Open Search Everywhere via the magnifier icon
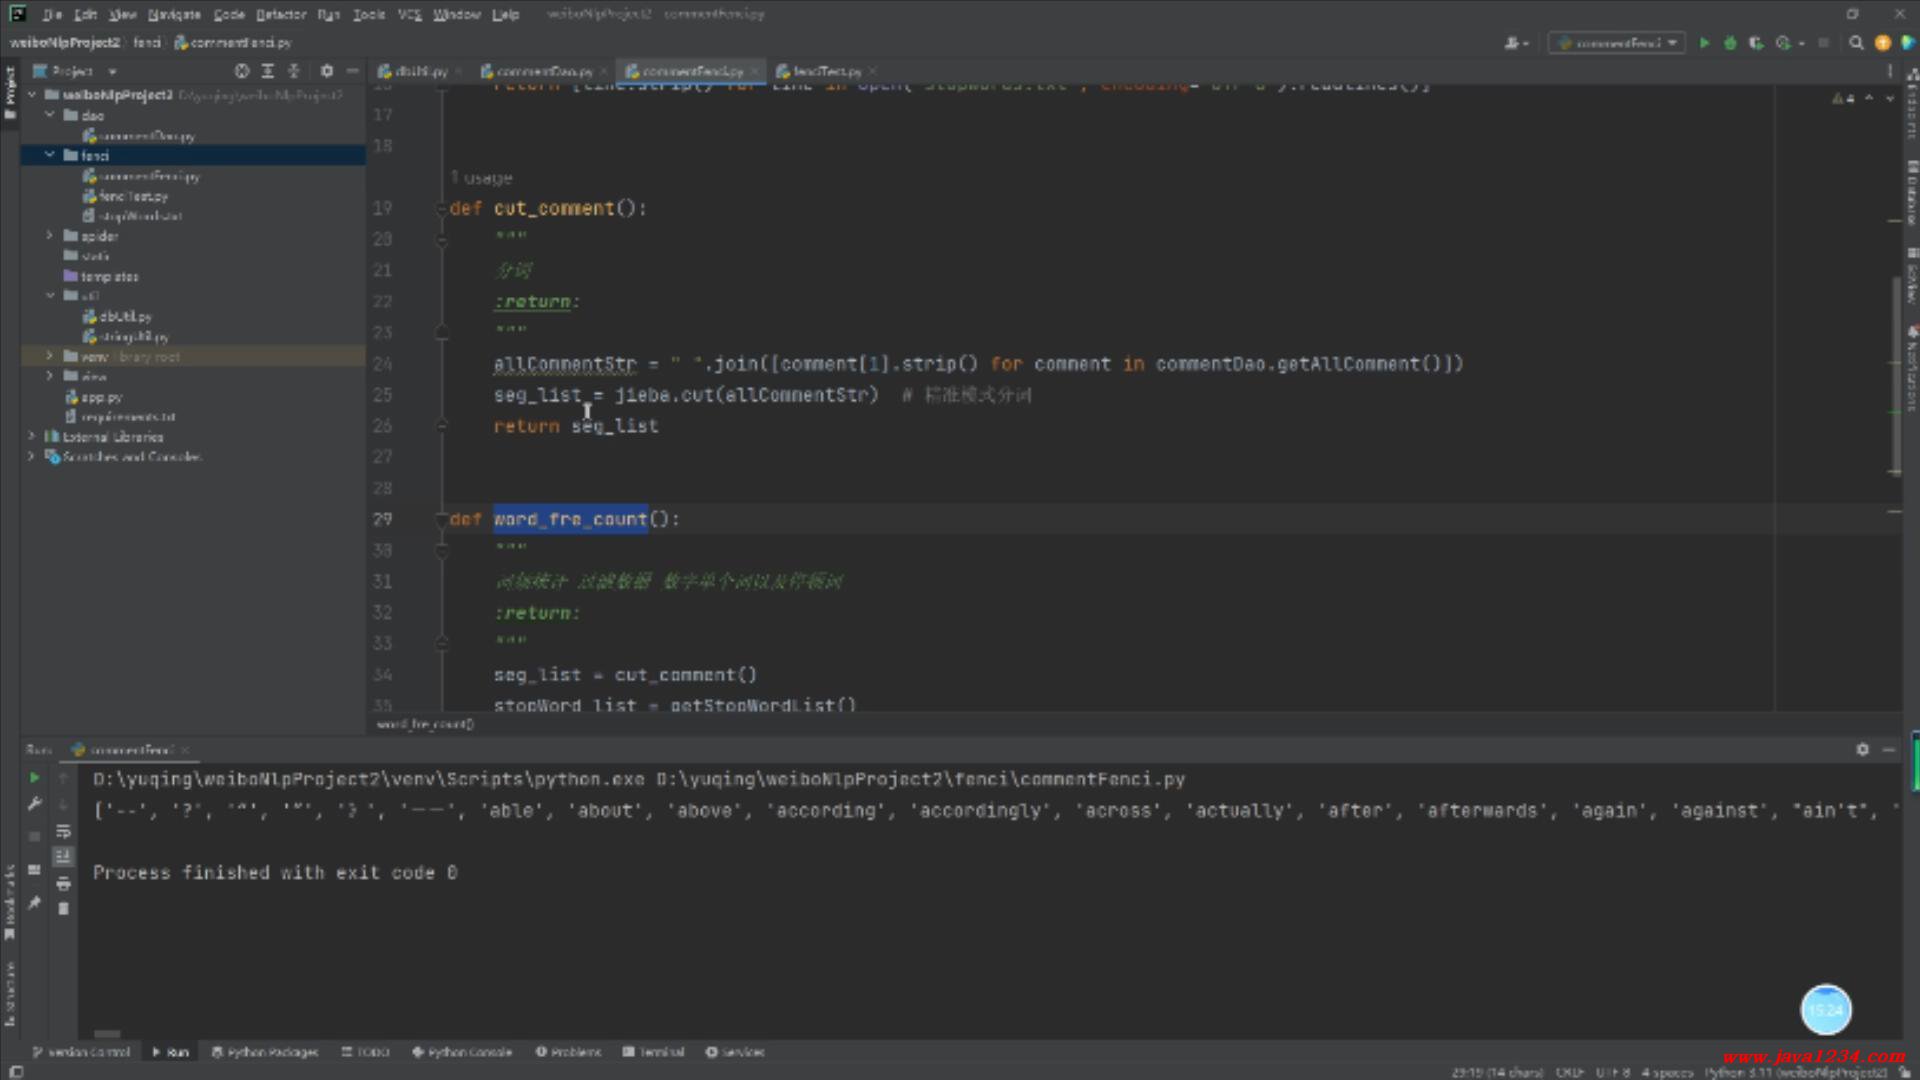The width and height of the screenshot is (1920, 1080). click(1856, 43)
